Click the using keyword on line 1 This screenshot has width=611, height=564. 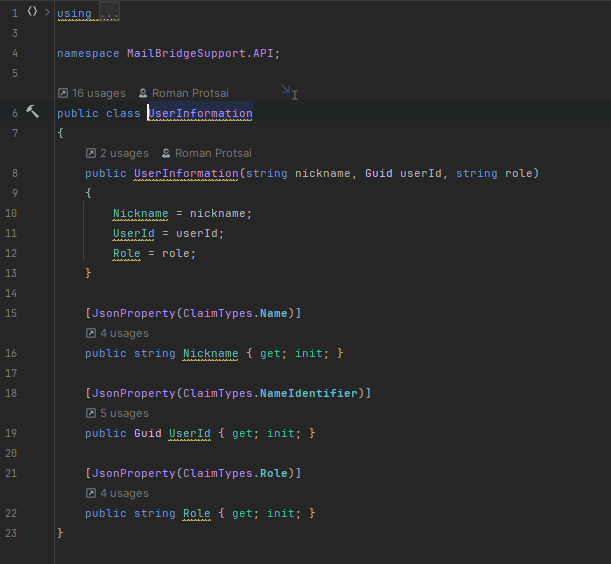click(x=74, y=13)
